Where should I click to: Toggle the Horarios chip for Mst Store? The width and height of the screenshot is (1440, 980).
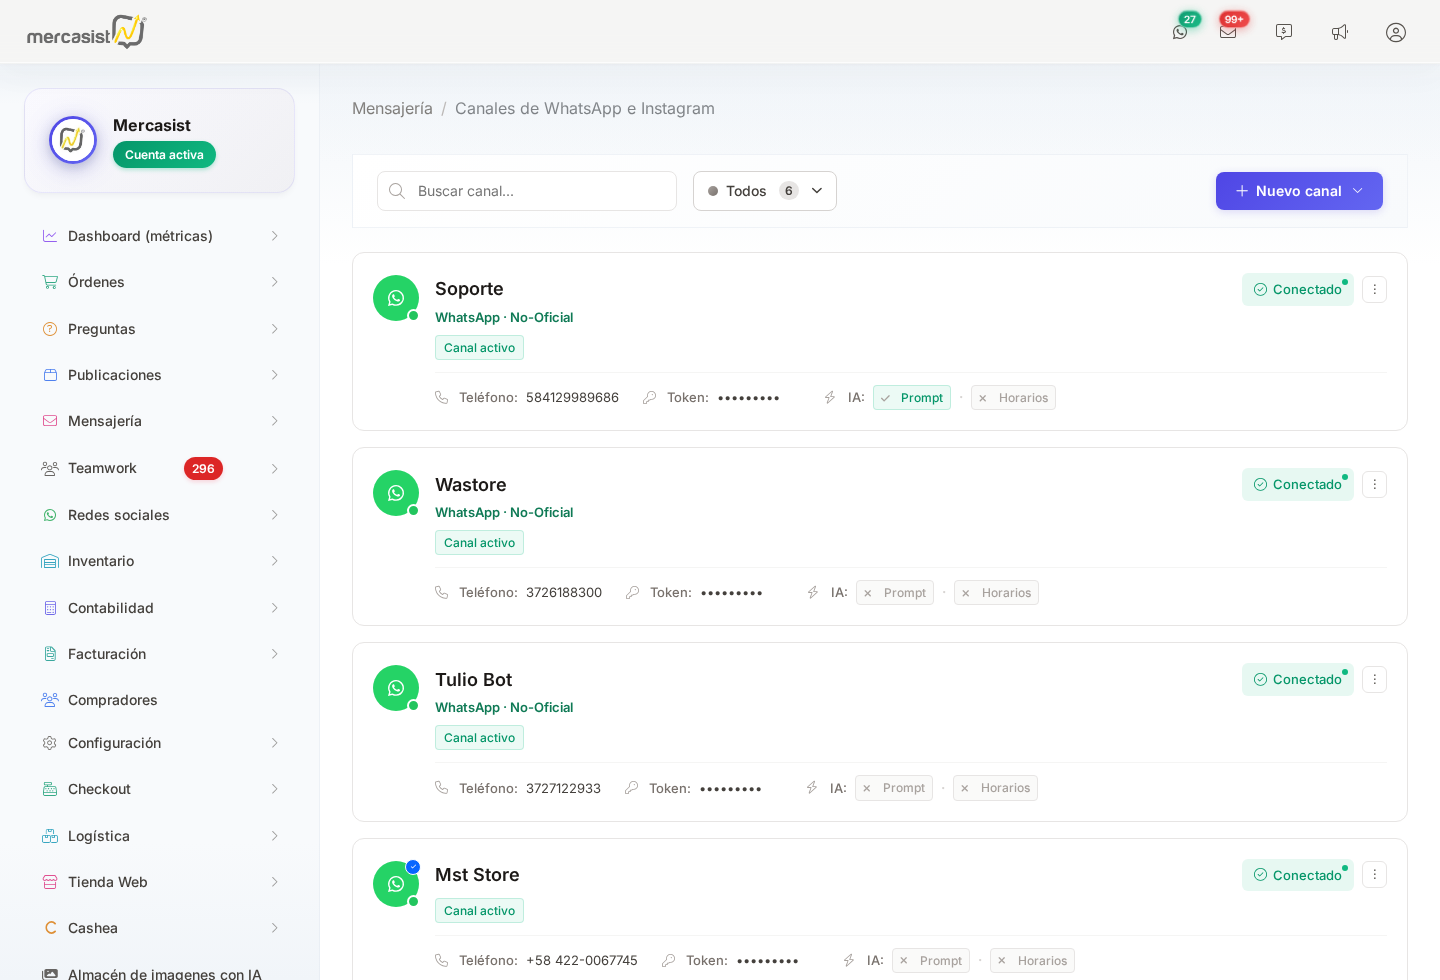click(x=1032, y=961)
